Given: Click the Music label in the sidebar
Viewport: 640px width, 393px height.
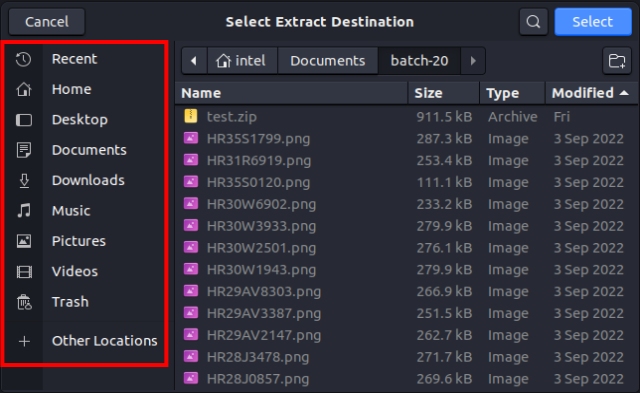Looking at the screenshot, I should (71, 211).
